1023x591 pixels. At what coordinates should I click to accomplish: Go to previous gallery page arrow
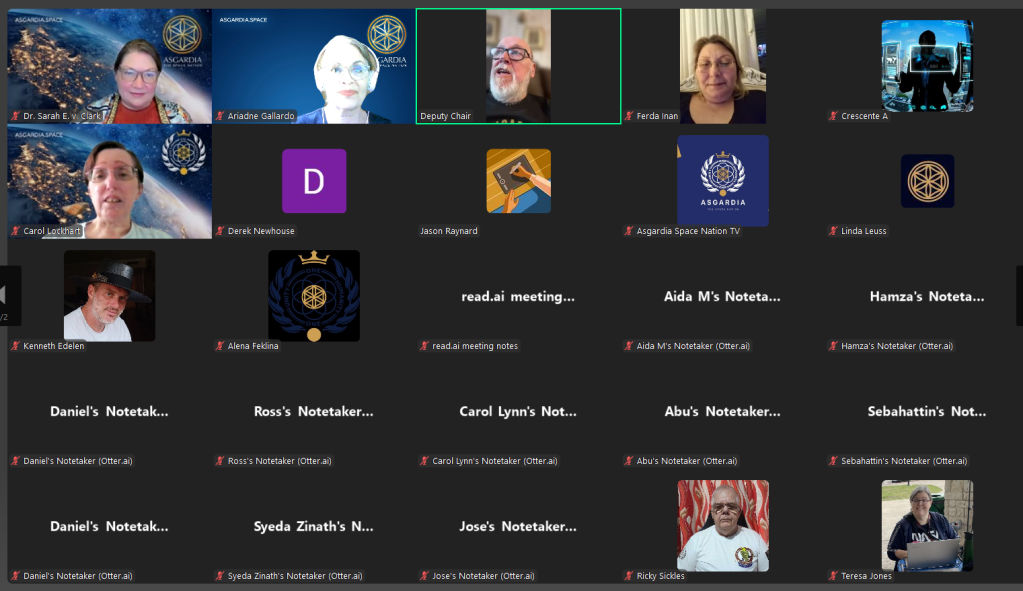click(x=5, y=295)
